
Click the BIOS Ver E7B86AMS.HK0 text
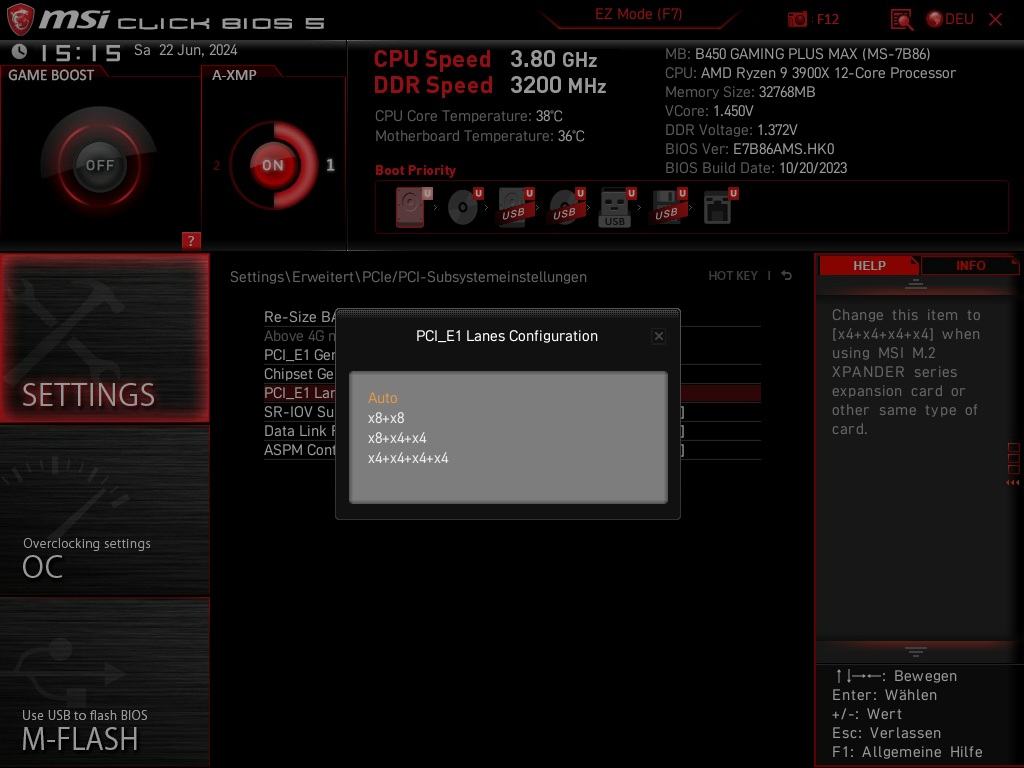click(750, 149)
